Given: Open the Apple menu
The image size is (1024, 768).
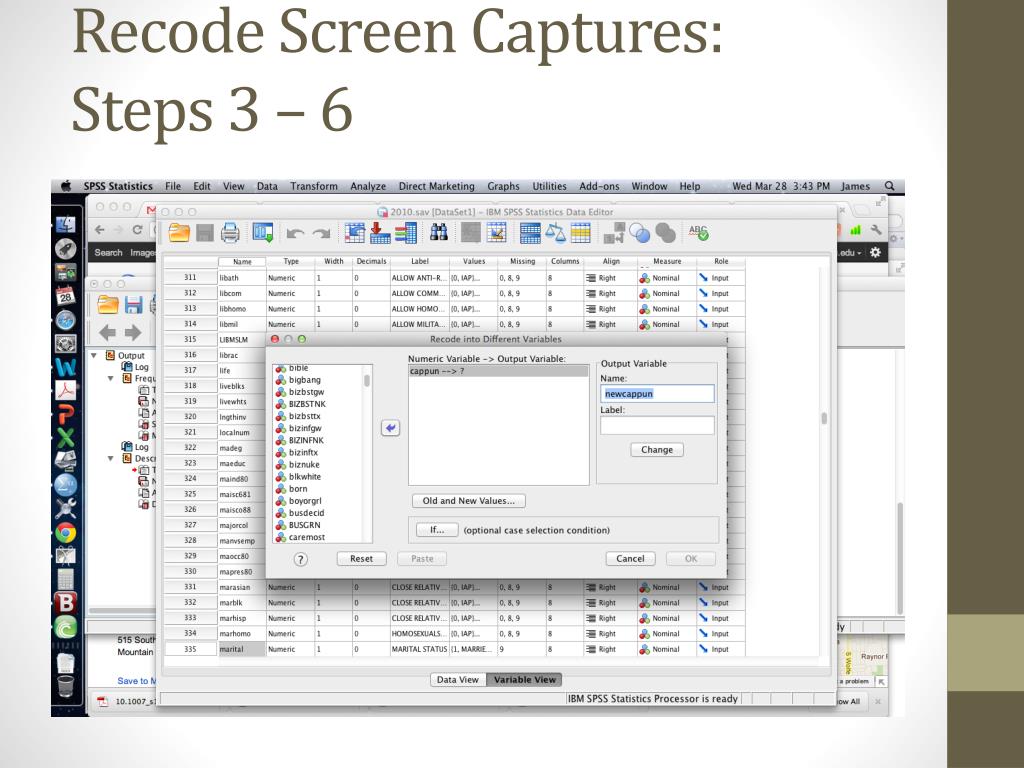Looking at the screenshot, I should pos(66,186).
